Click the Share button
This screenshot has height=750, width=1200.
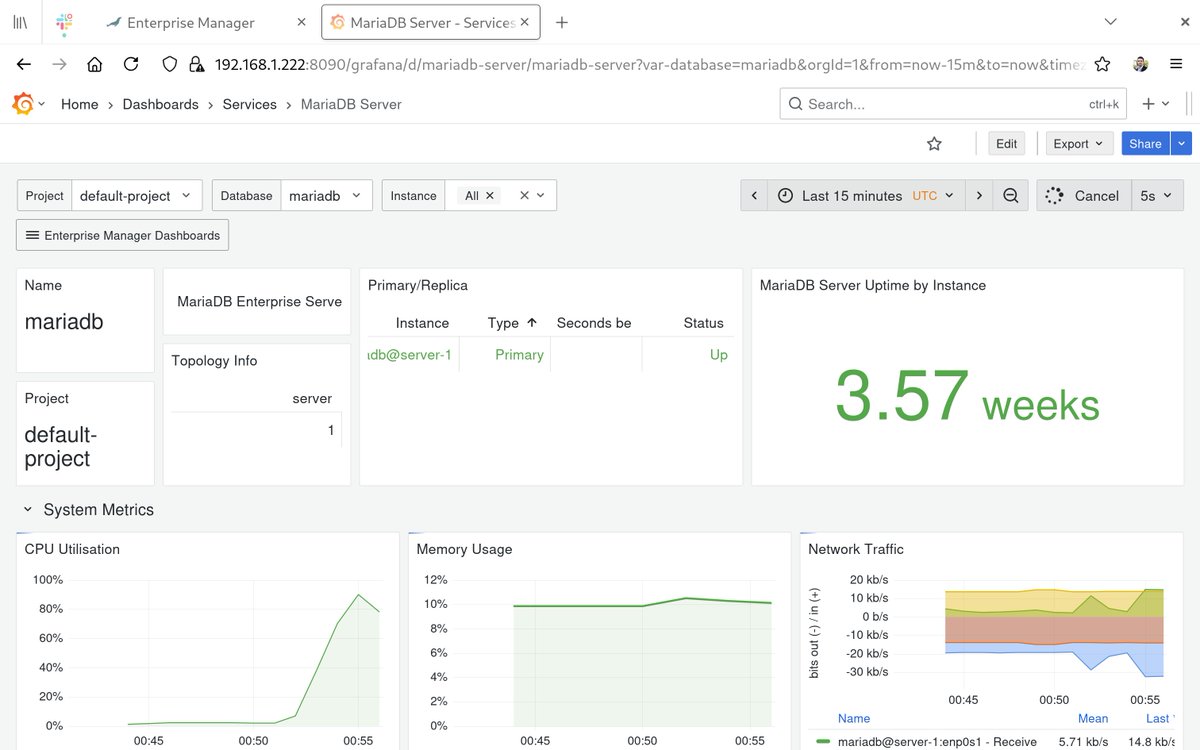pos(1145,144)
